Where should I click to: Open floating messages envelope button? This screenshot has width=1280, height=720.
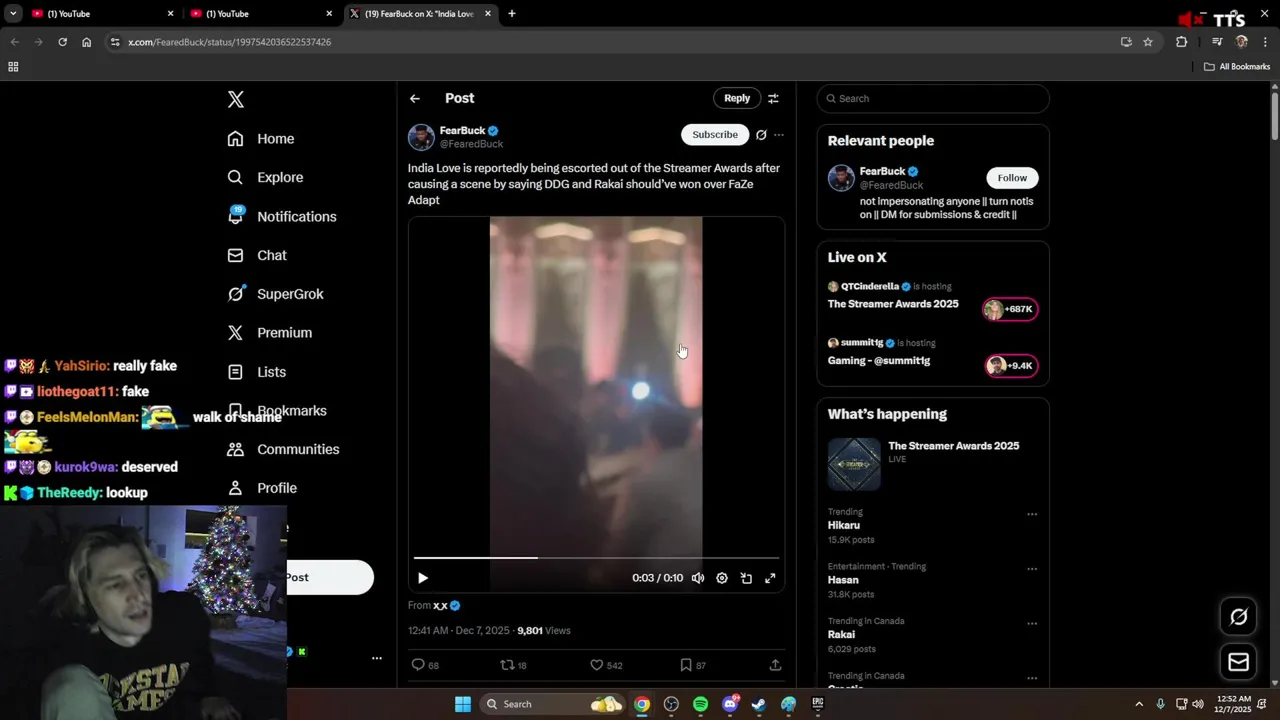1238,662
